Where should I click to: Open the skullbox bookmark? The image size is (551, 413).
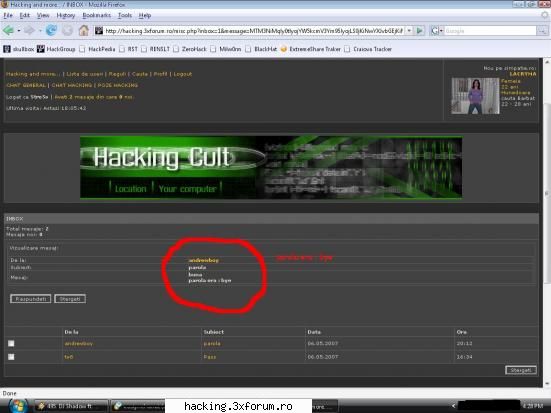[19, 49]
